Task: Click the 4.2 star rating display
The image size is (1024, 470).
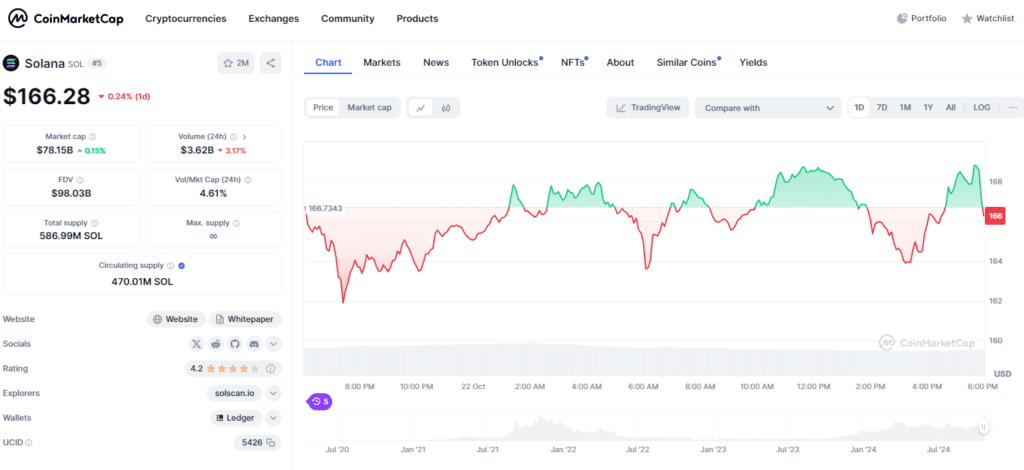Action: (233, 369)
